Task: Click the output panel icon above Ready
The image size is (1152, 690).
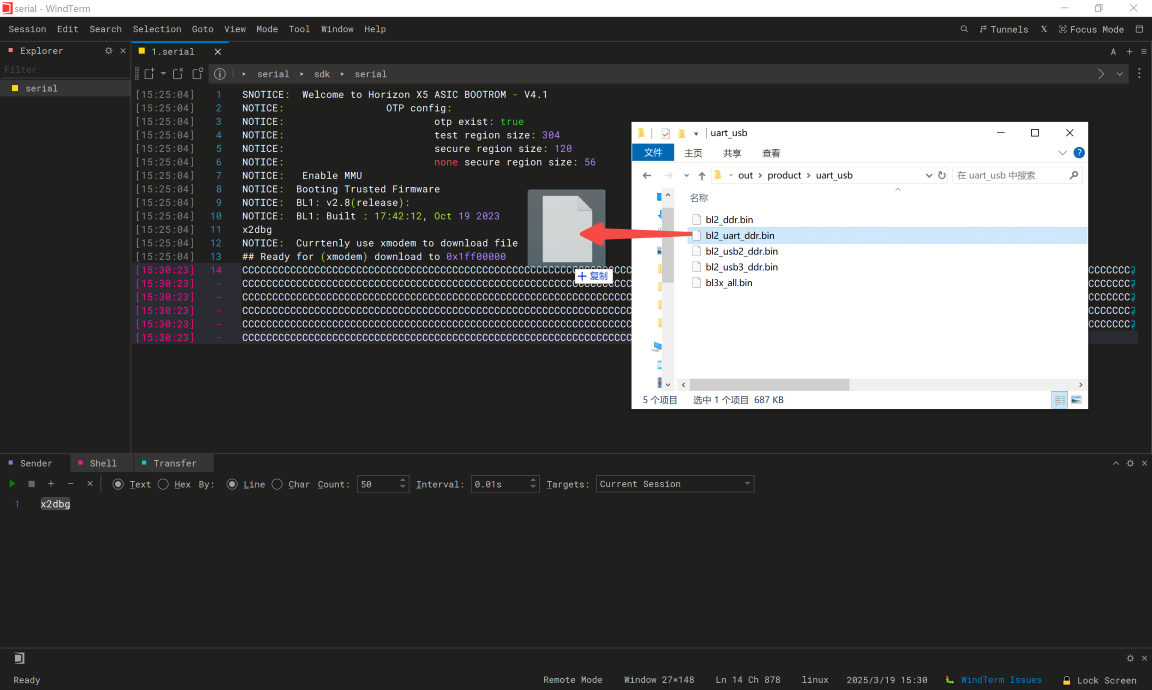Action: [19, 658]
